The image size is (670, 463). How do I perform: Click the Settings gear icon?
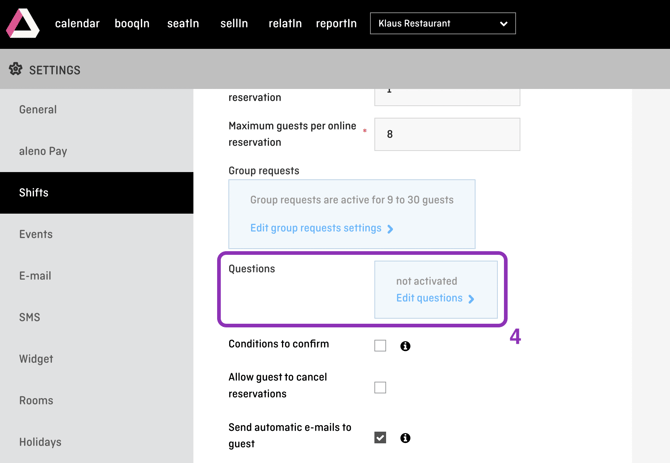point(16,69)
